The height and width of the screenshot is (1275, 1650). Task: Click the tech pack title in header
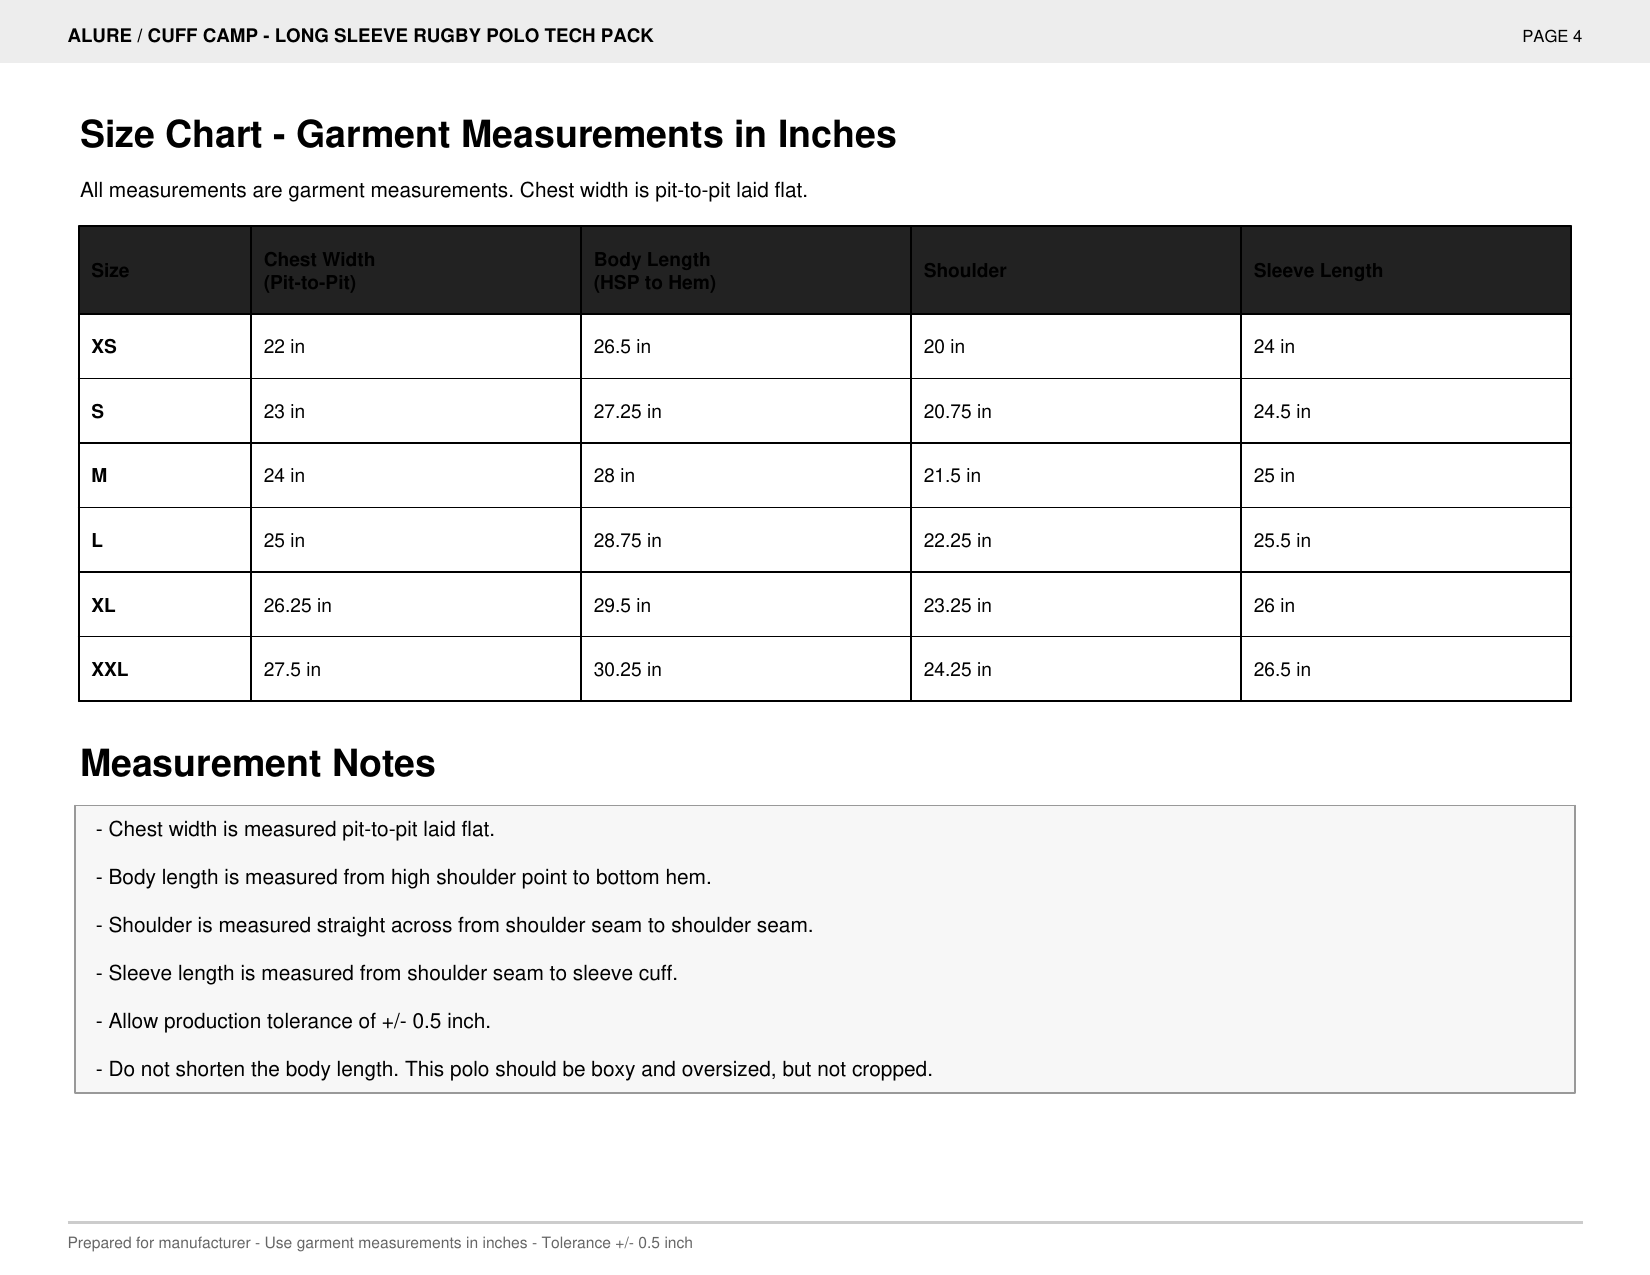point(360,36)
